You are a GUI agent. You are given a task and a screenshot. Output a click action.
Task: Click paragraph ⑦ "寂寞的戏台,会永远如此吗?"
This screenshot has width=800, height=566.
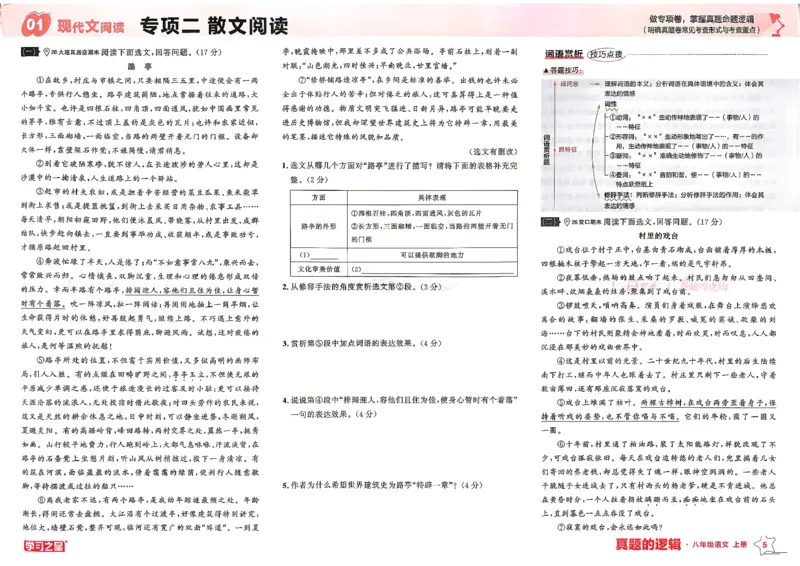tap(609, 527)
